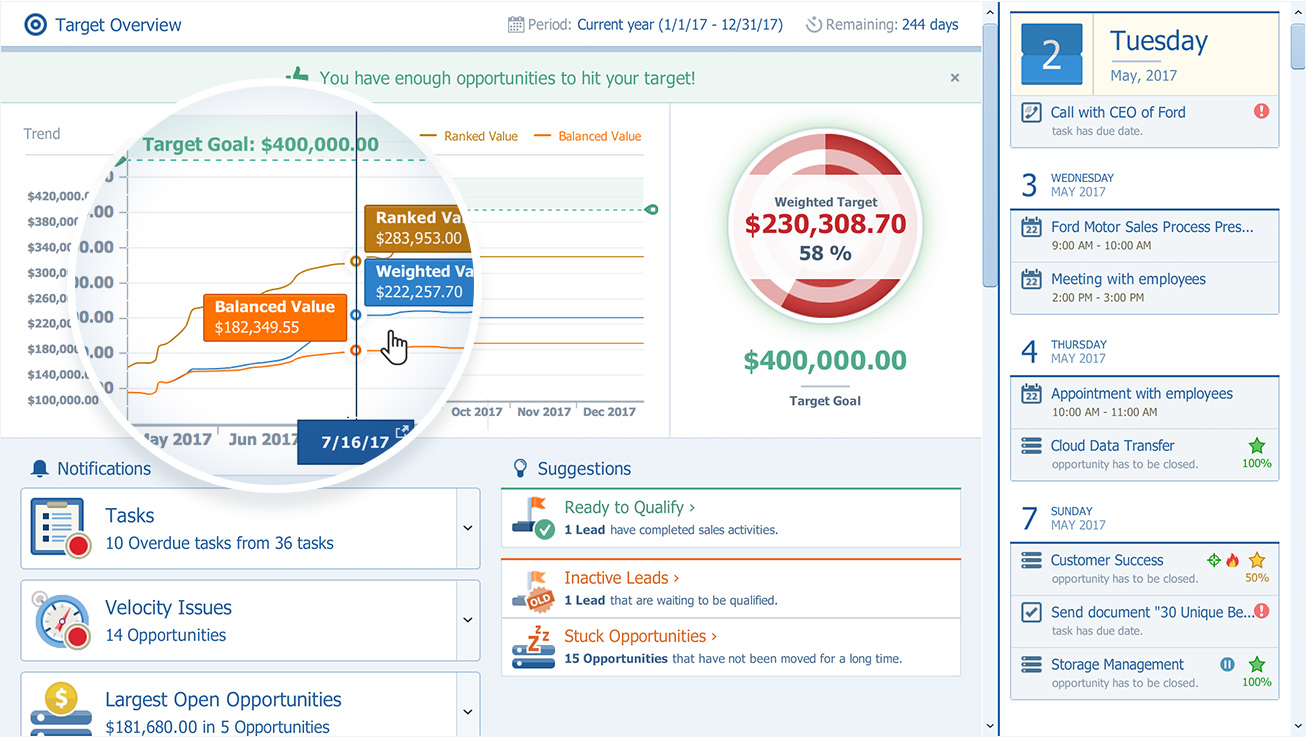
Task: Expand Largest Open Opportunities dropdown arrow
Action: (467, 712)
